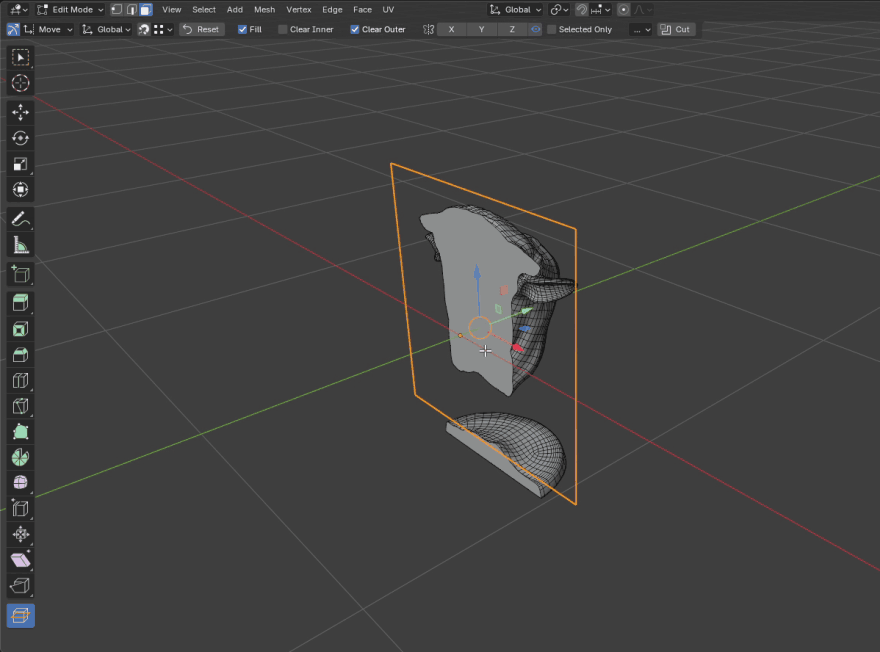Viewport: 880px width, 652px height.
Task: Toggle proportional editing
Action: [x=623, y=10]
